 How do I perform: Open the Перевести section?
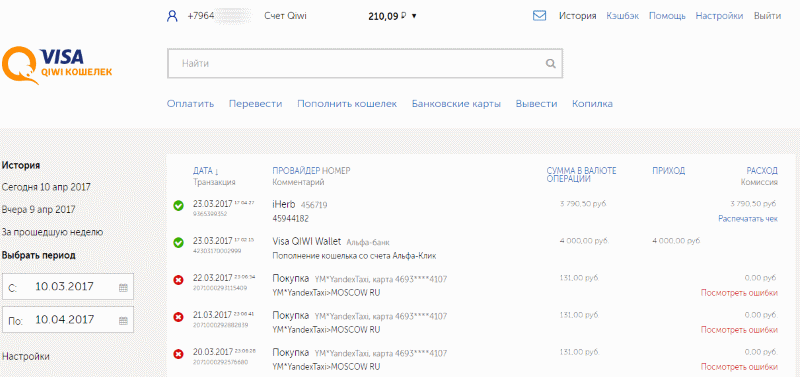(255, 104)
